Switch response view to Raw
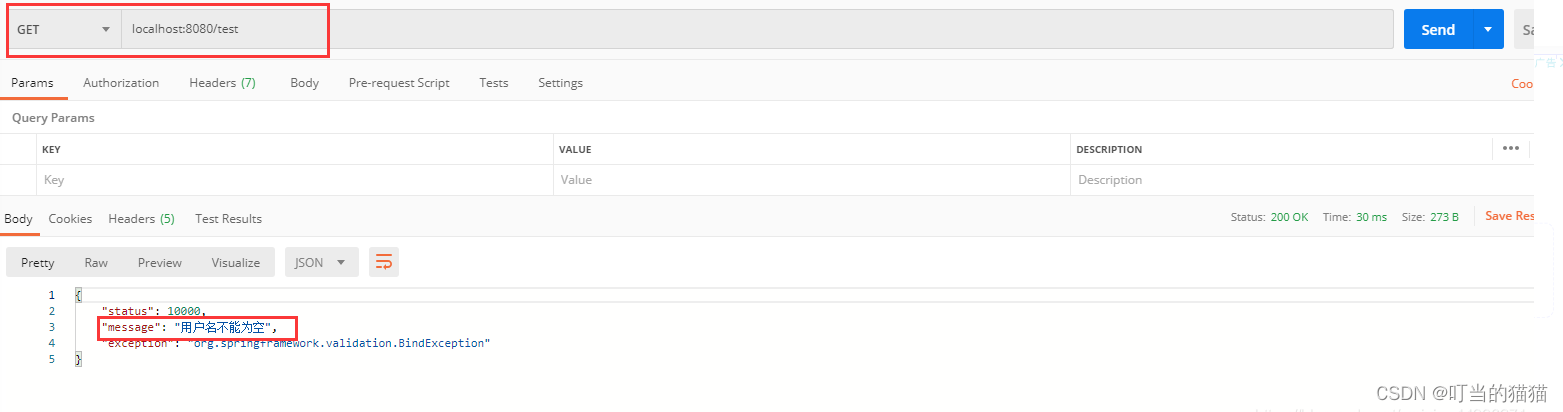This screenshot has height=412, width=1563. tap(96, 263)
